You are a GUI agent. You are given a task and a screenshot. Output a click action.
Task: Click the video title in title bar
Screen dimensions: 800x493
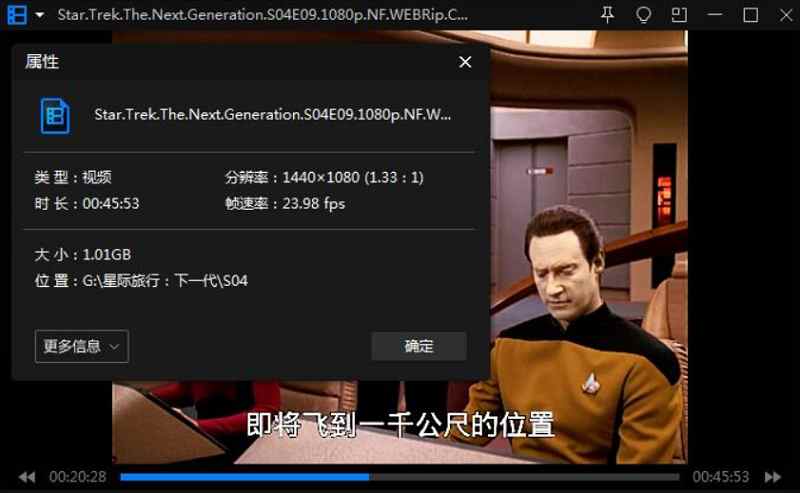(262, 15)
